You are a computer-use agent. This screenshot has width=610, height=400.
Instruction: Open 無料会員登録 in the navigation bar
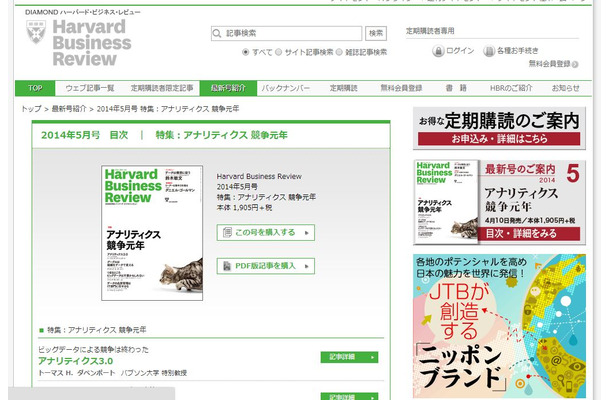point(401,88)
